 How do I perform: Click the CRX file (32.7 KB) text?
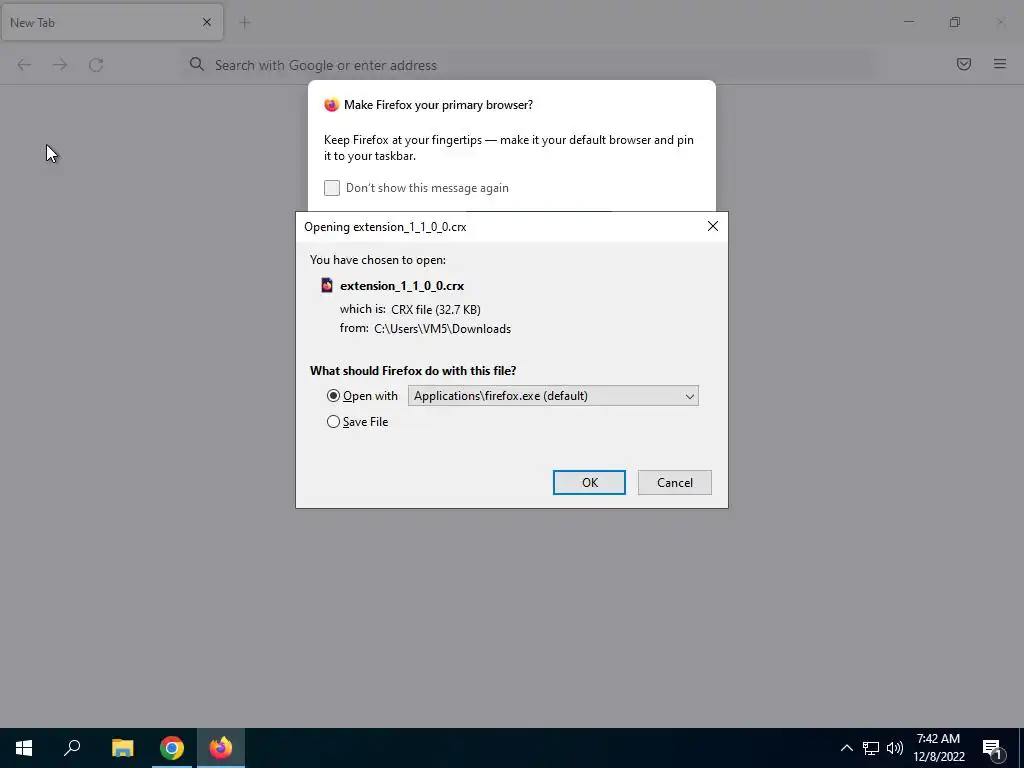[x=436, y=310]
